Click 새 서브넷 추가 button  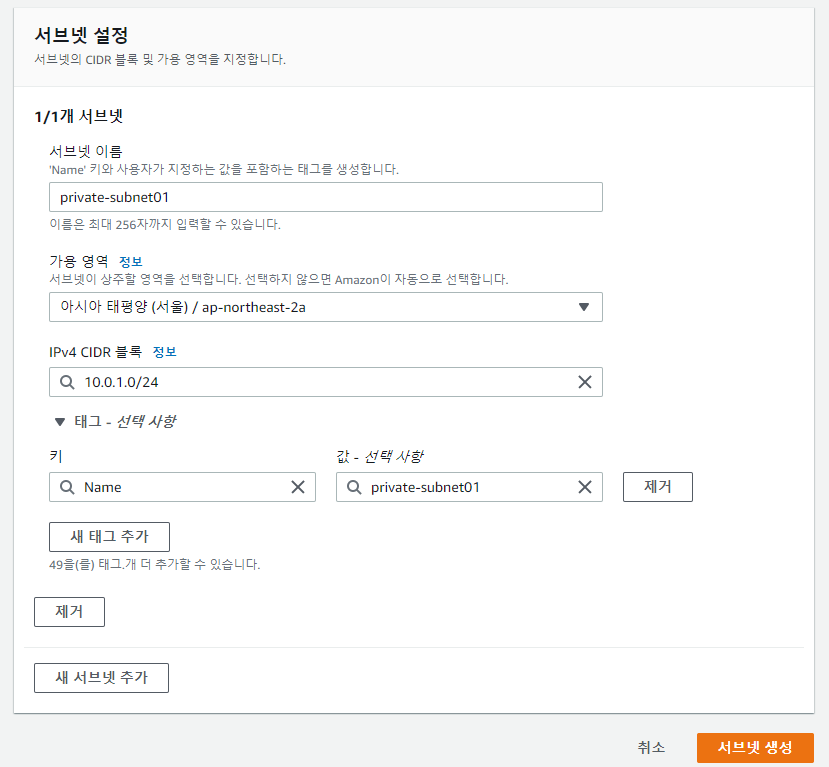point(102,678)
